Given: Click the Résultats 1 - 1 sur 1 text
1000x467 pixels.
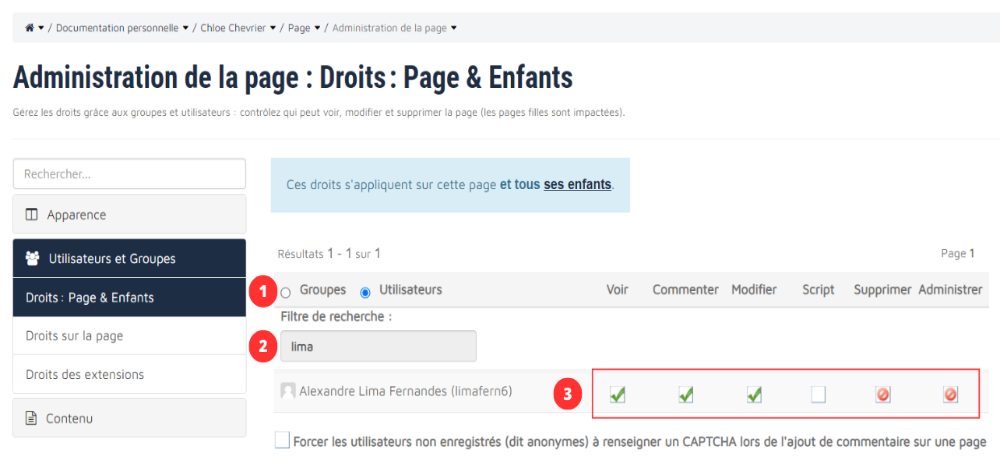Looking at the screenshot, I should (329, 254).
